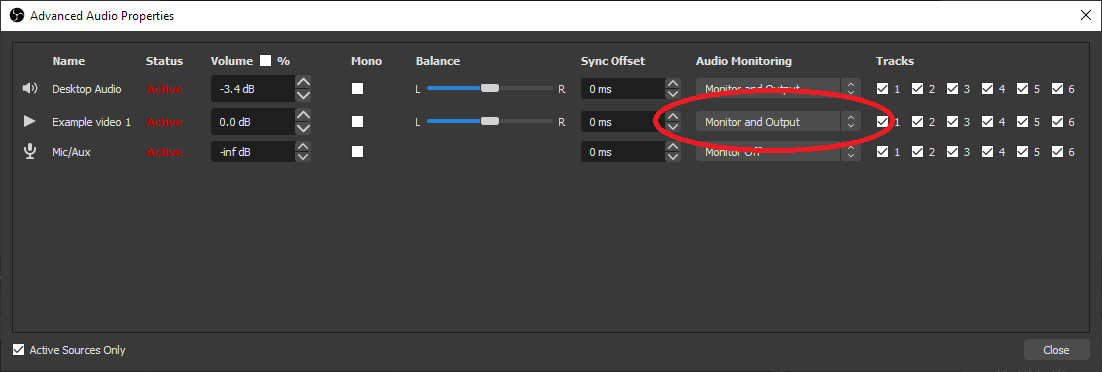This screenshot has width=1102, height=372.
Task: Open Example video 1 audio monitoring dropdown
Action: (779, 122)
